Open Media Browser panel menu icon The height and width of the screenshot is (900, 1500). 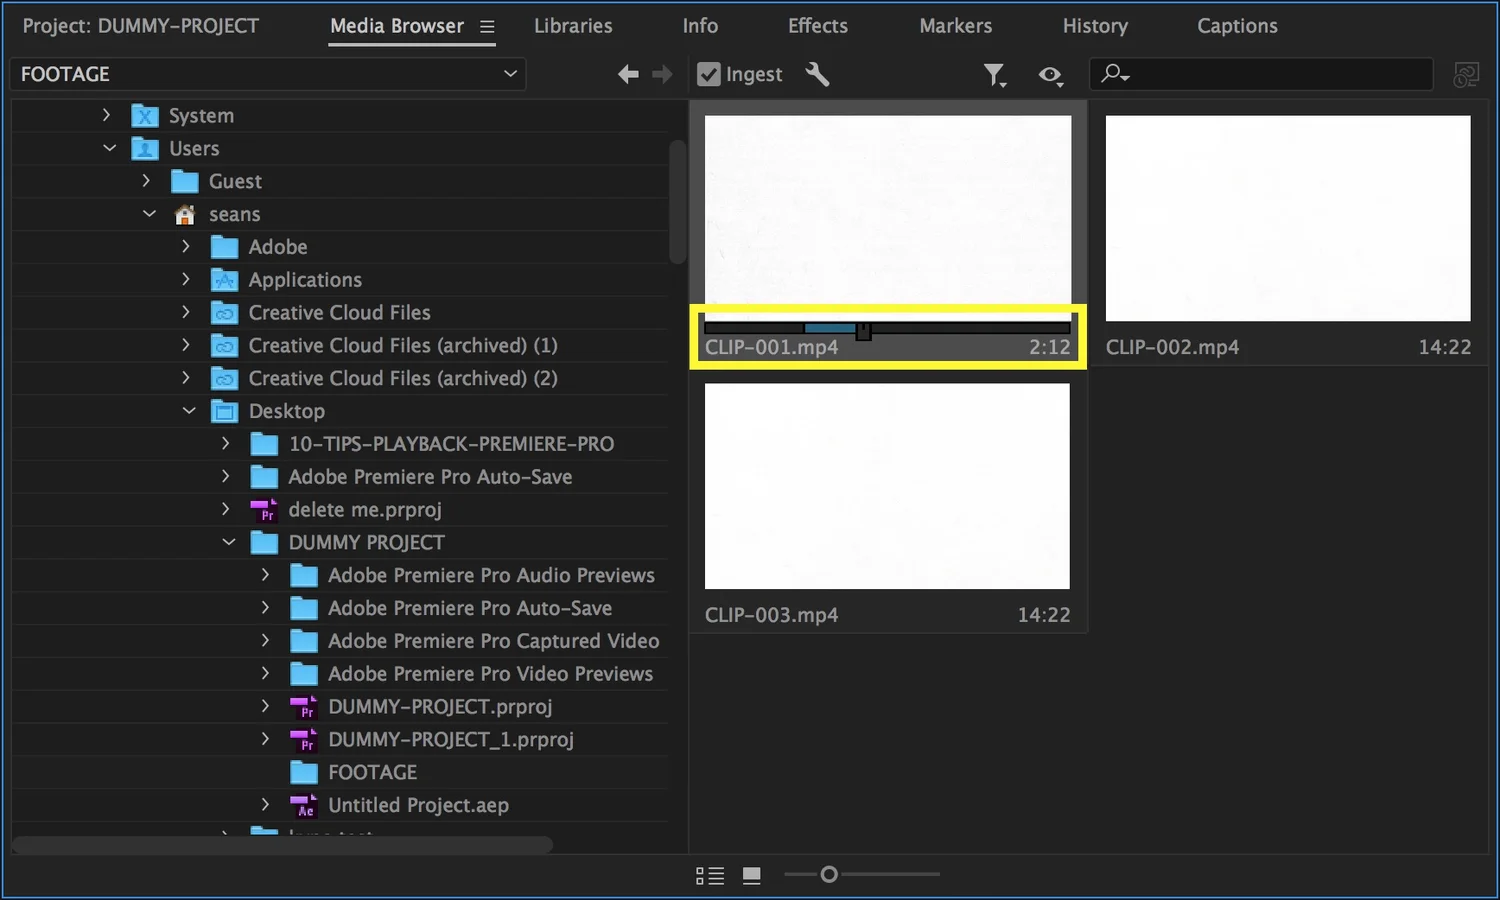[x=487, y=27]
